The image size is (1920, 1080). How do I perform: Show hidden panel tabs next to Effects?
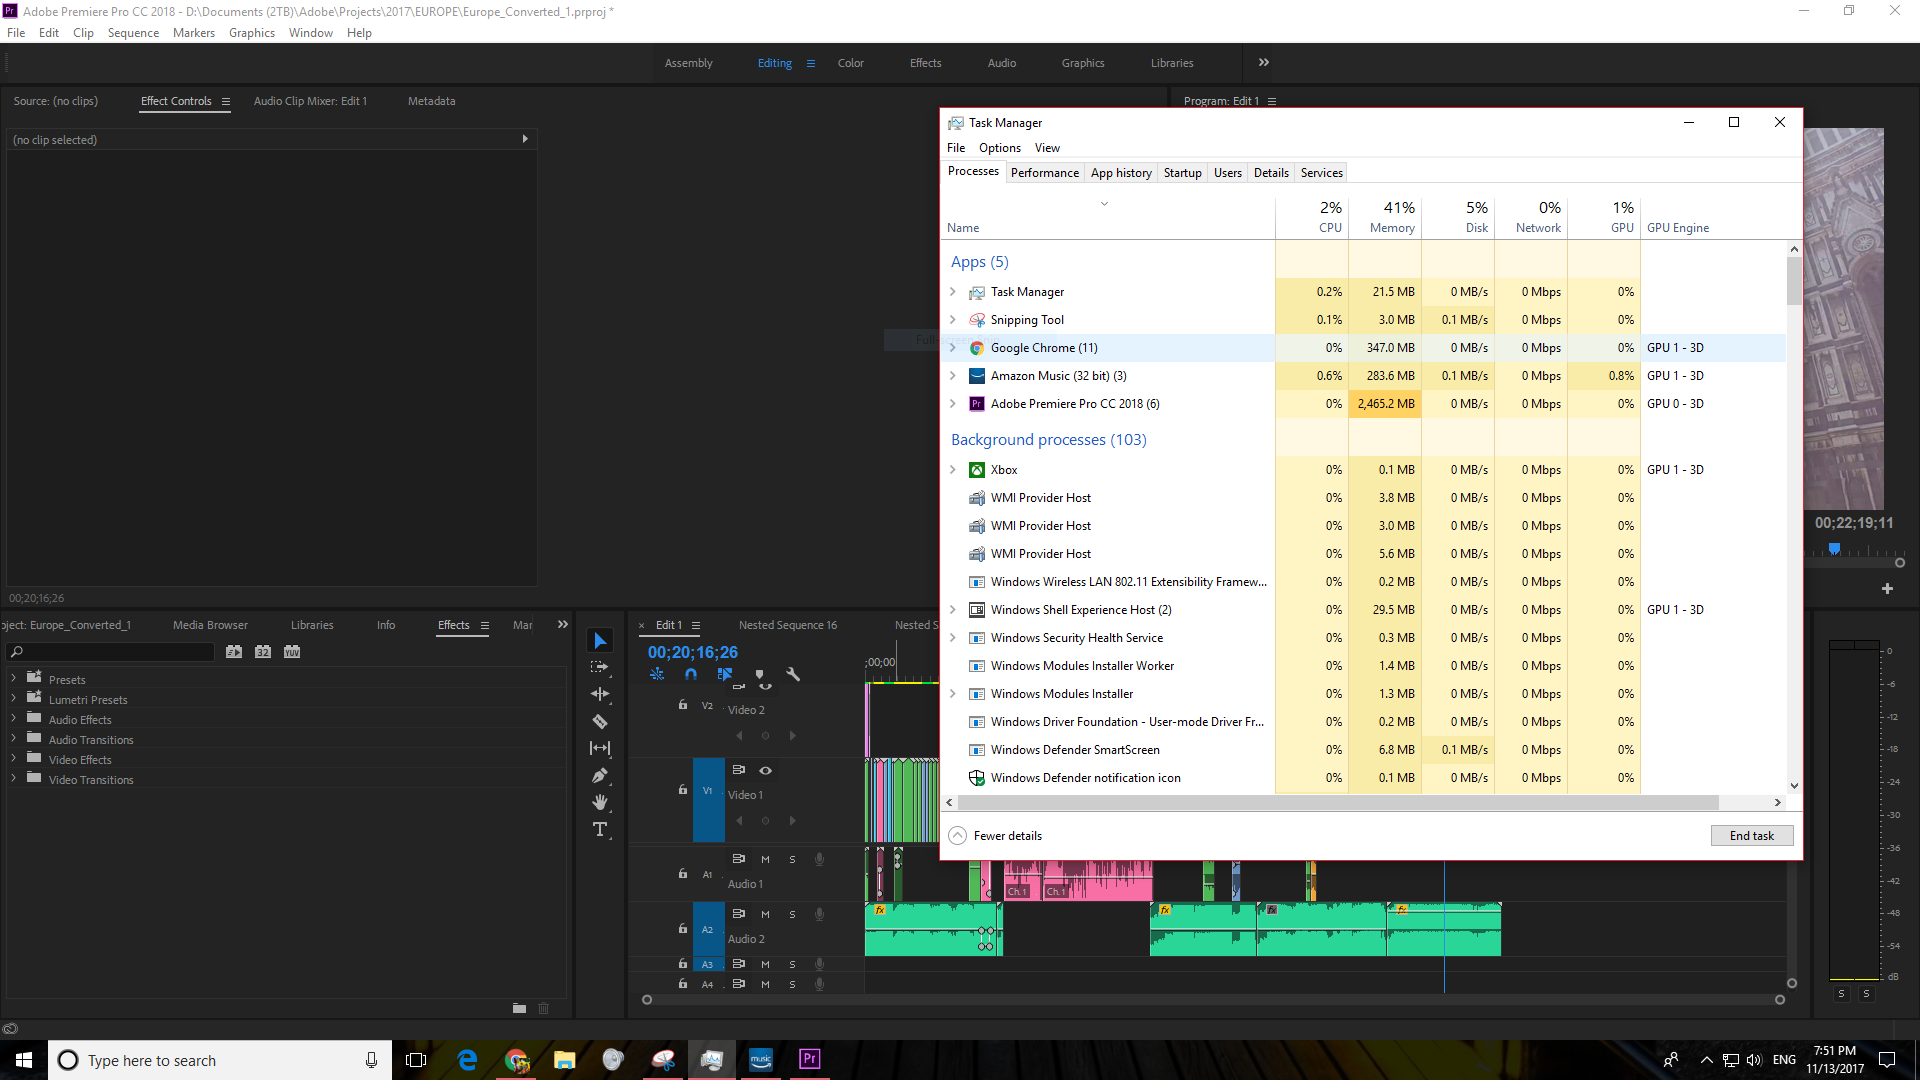[x=563, y=625]
